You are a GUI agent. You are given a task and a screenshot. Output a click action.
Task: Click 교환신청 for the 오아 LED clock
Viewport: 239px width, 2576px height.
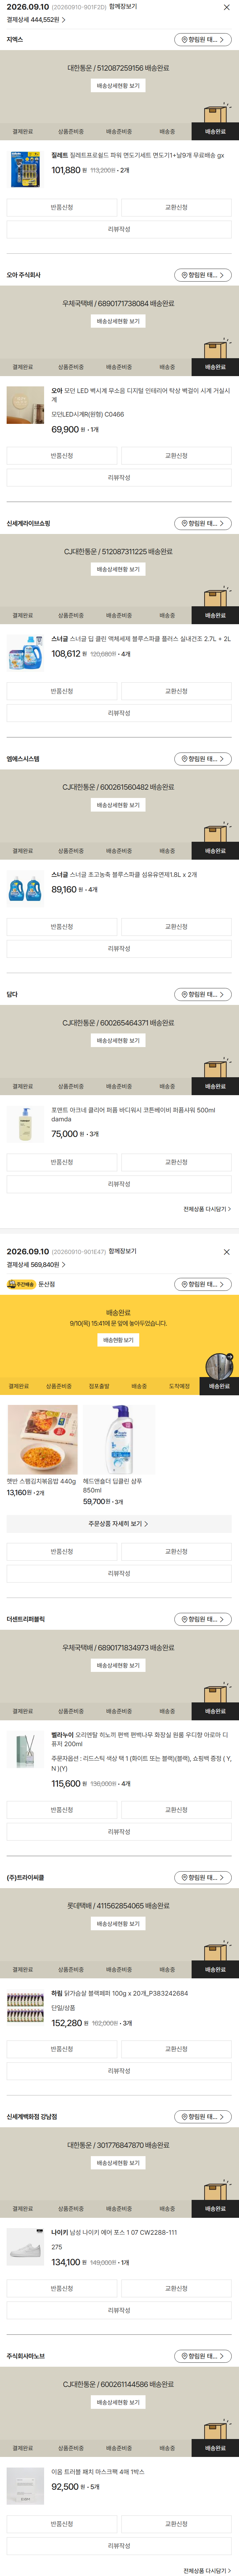176,455
